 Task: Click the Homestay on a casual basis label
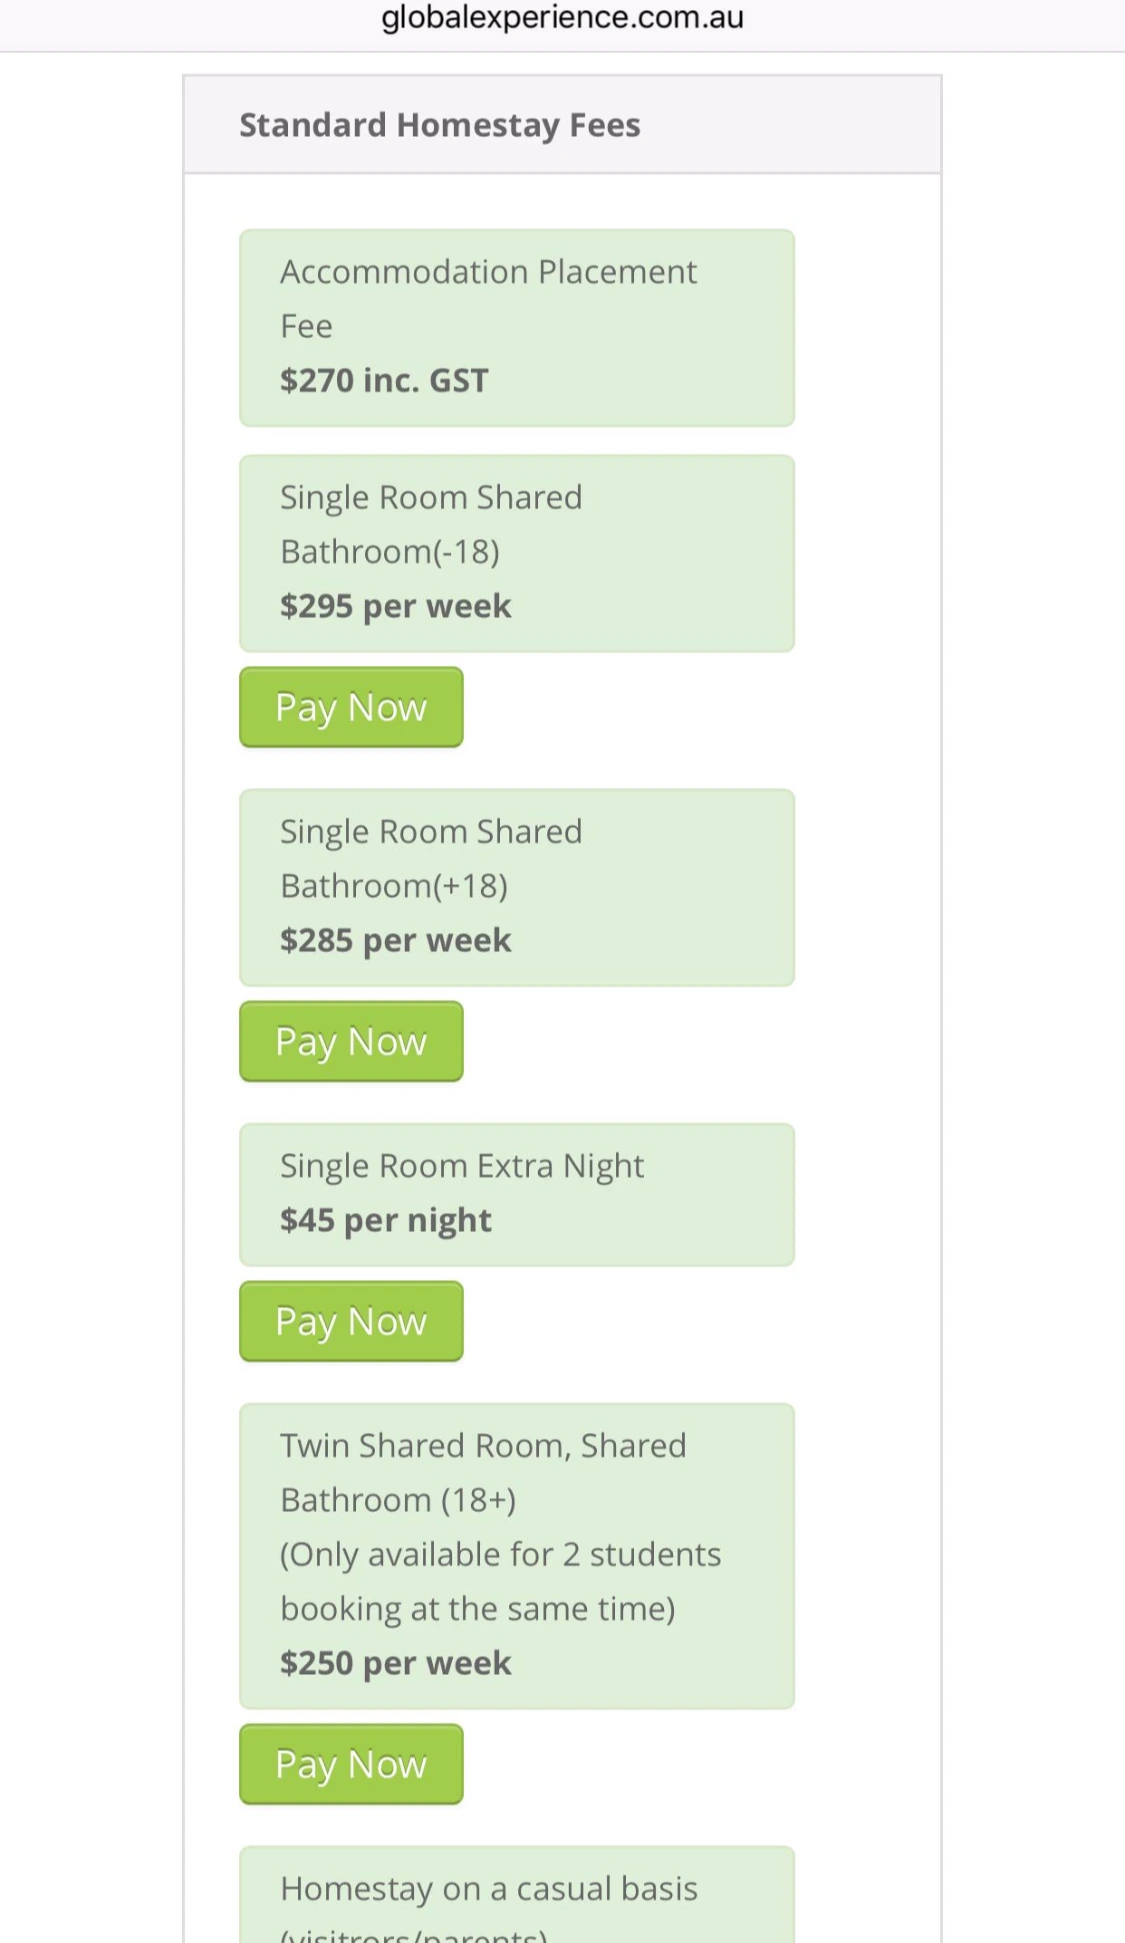[489, 1889]
